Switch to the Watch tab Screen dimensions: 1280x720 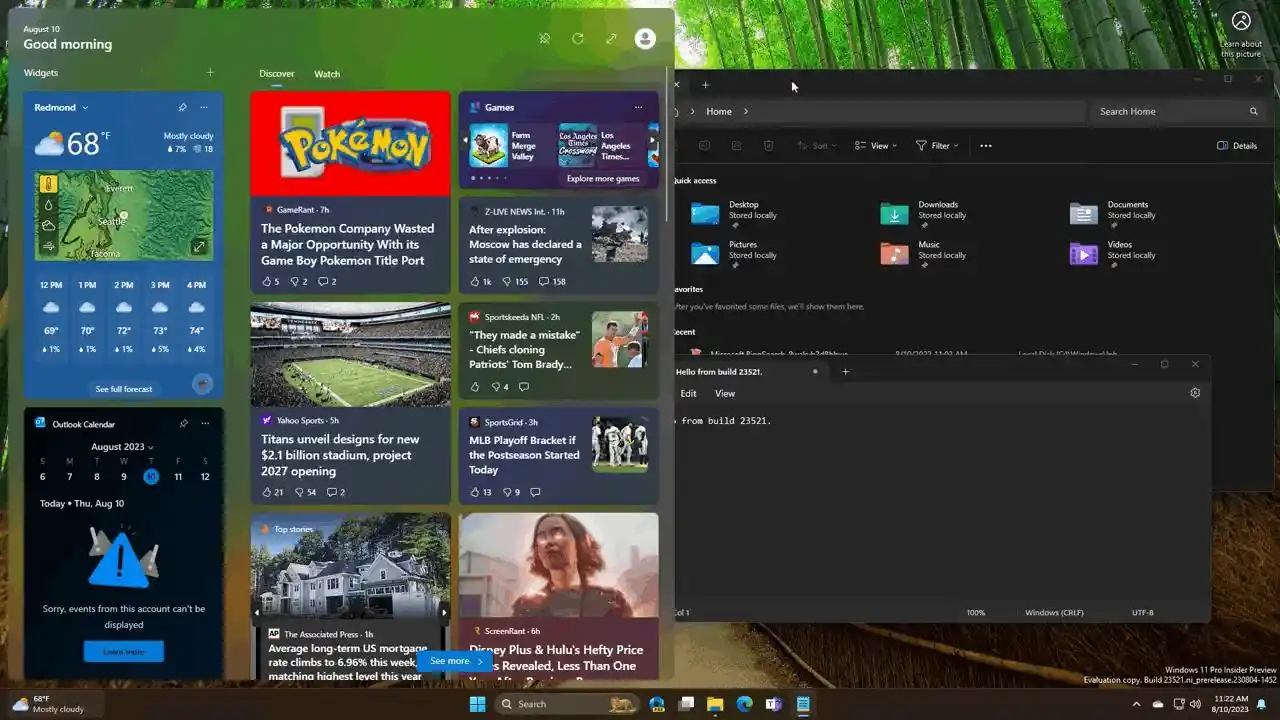(x=327, y=74)
